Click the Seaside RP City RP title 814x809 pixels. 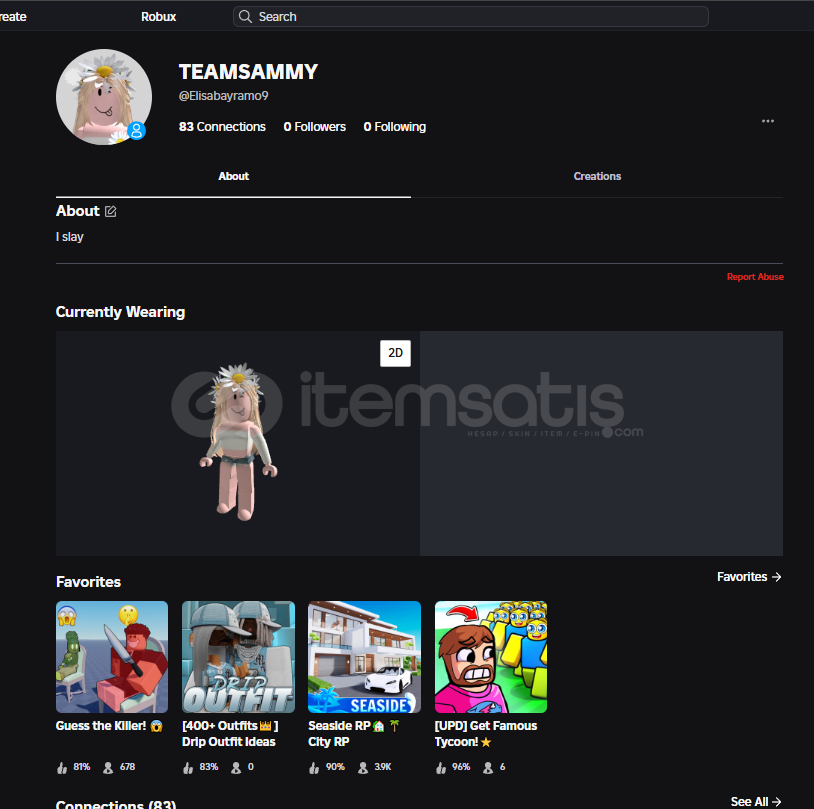click(x=354, y=734)
